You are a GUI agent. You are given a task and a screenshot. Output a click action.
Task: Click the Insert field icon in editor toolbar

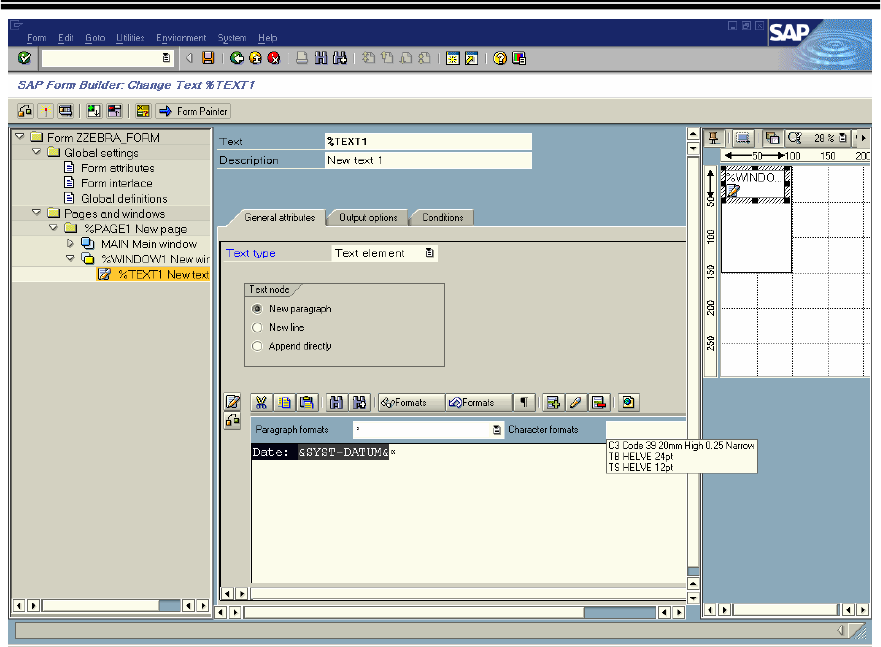point(553,402)
